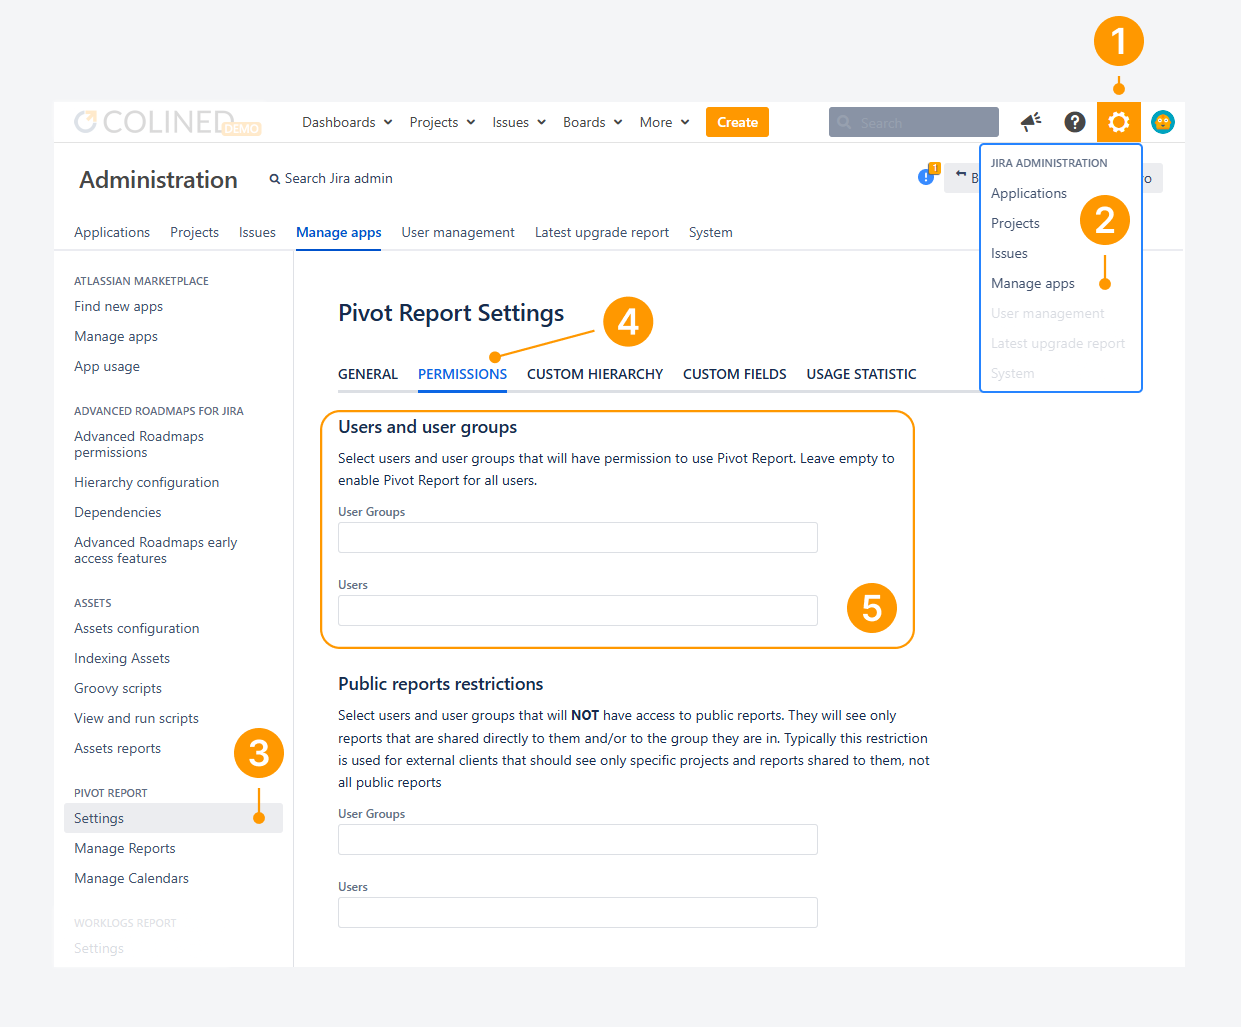Open Assets reports in sidebar

pyautogui.click(x=117, y=748)
